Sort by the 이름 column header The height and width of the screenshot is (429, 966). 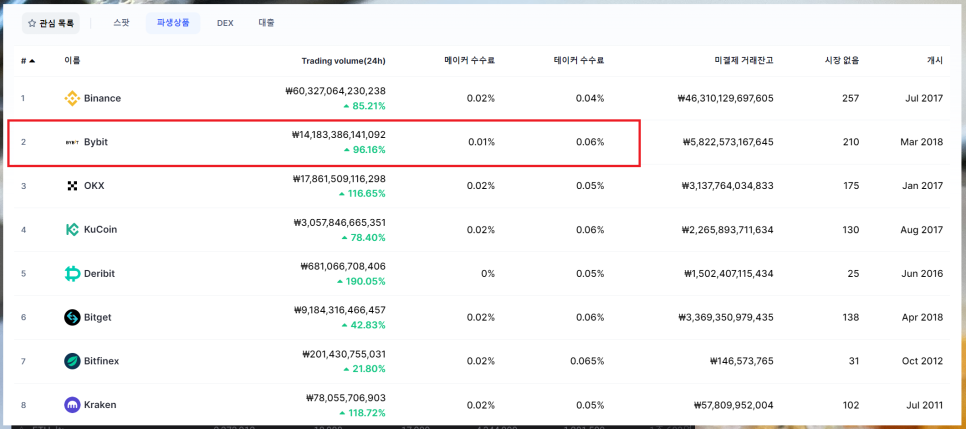72,60
